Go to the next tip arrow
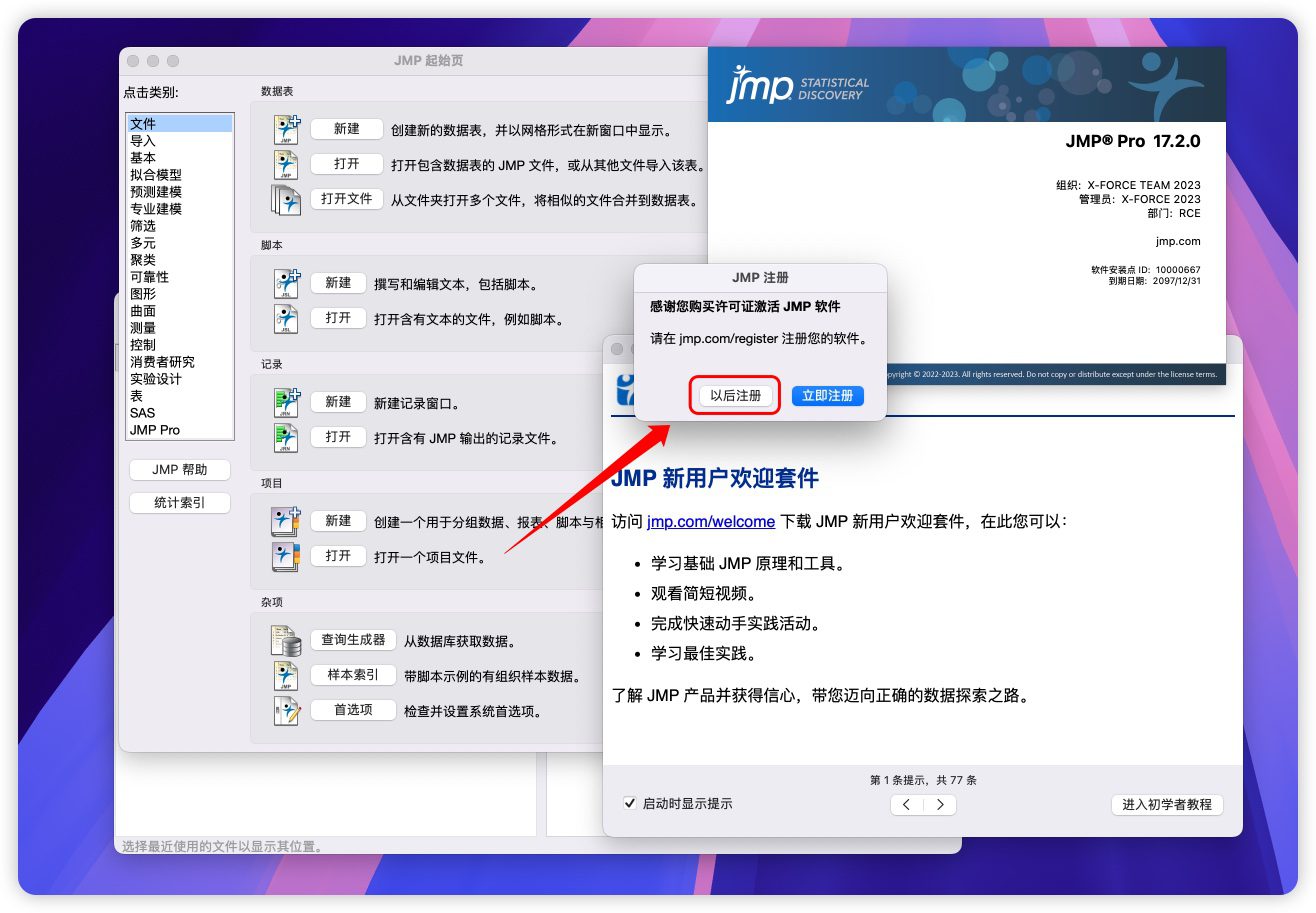The image size is (1316, 913). tap(940, 805)
